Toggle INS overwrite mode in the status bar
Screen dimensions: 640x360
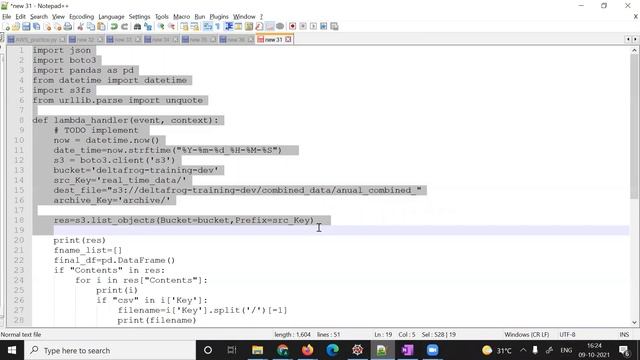[624, 334]
